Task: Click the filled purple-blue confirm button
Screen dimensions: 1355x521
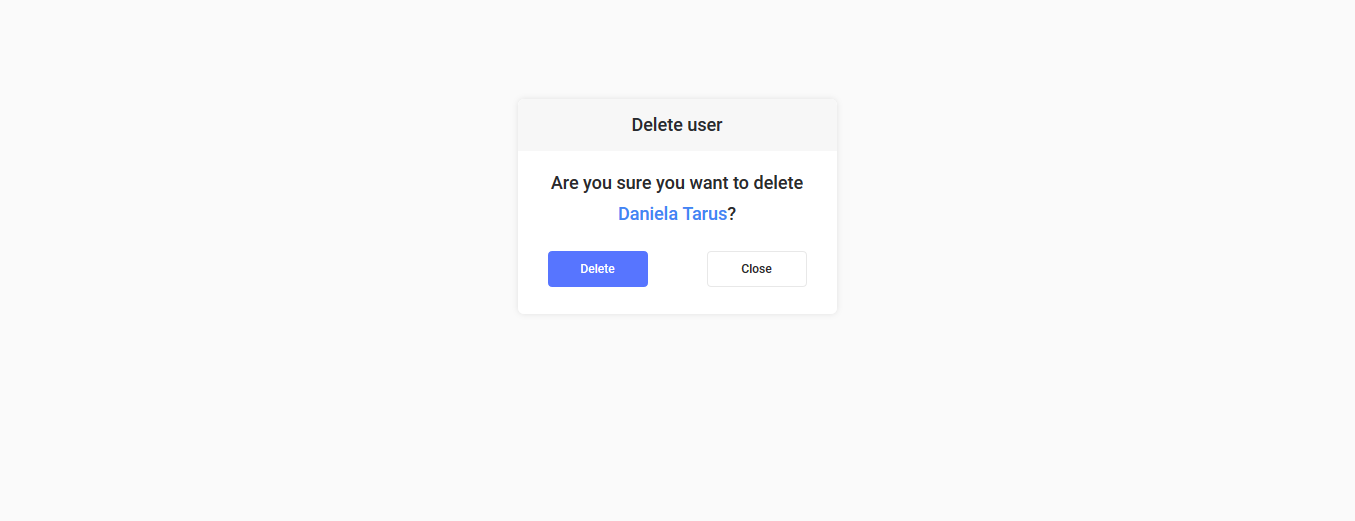Action: pos(598,269)
